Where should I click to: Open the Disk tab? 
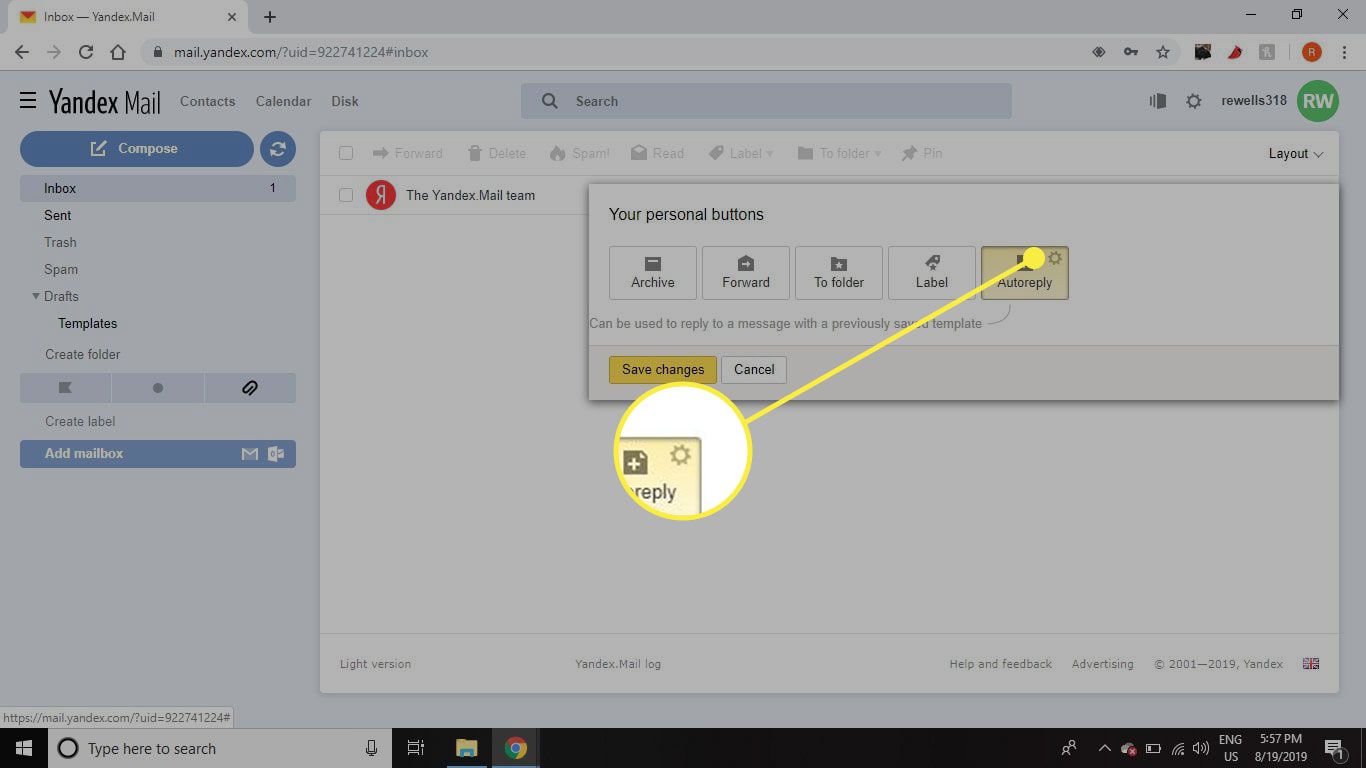point(345,101)
